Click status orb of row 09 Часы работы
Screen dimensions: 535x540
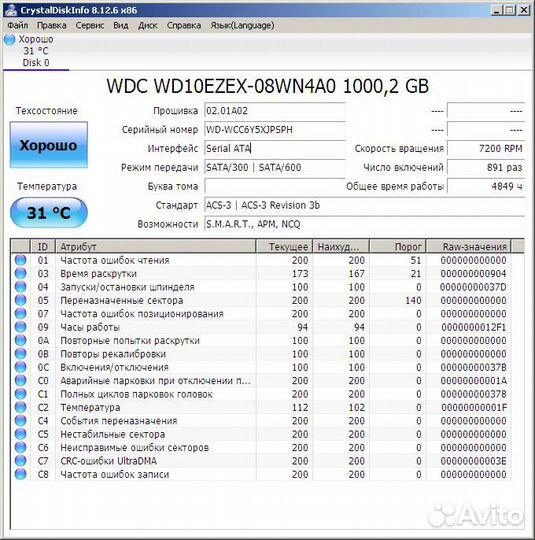pyautogui.click(x=21, y=327)
